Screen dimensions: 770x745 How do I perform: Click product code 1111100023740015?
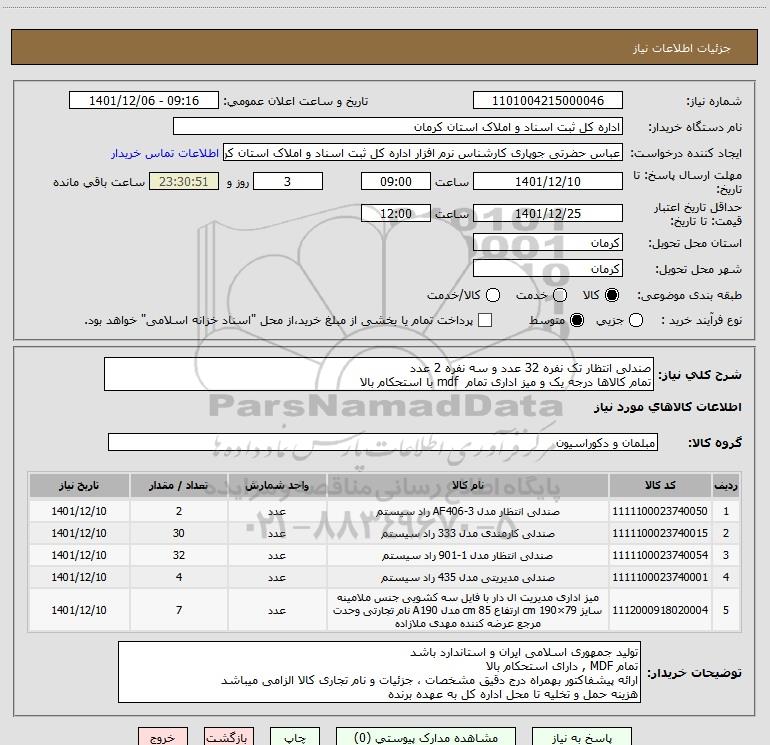click(660, 533)
